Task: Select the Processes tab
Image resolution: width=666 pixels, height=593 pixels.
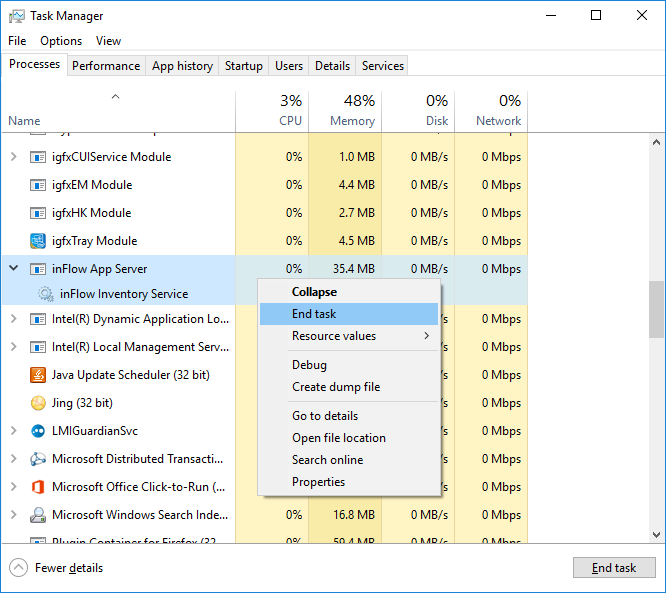Action: pyautogui.click(x=34, y=64)
